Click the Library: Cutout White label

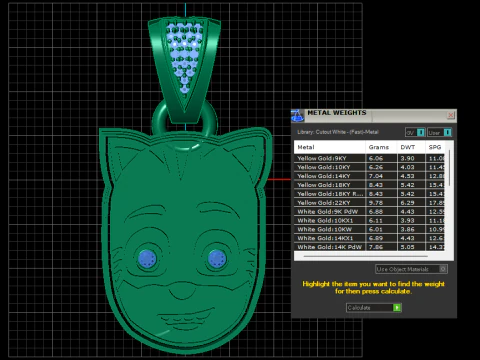tap(338, 132)
